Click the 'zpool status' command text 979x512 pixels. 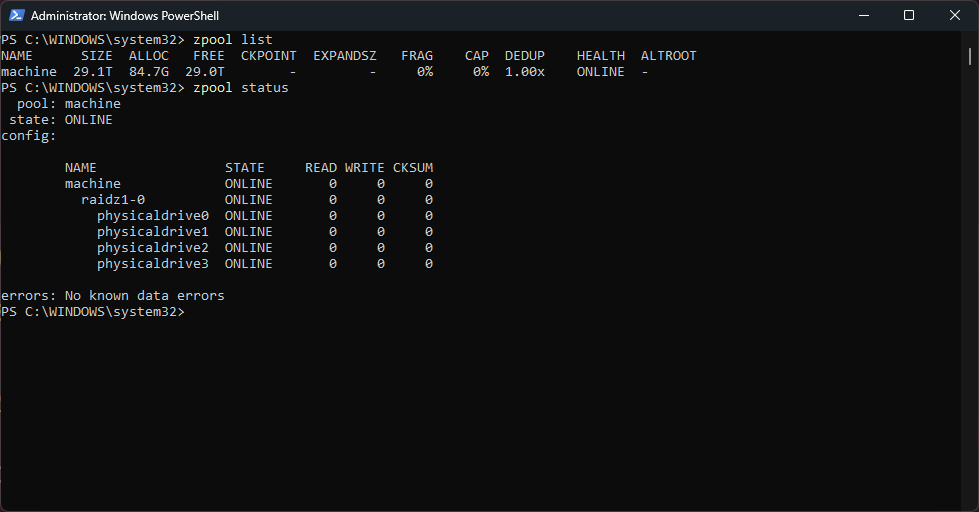(241, 88)
